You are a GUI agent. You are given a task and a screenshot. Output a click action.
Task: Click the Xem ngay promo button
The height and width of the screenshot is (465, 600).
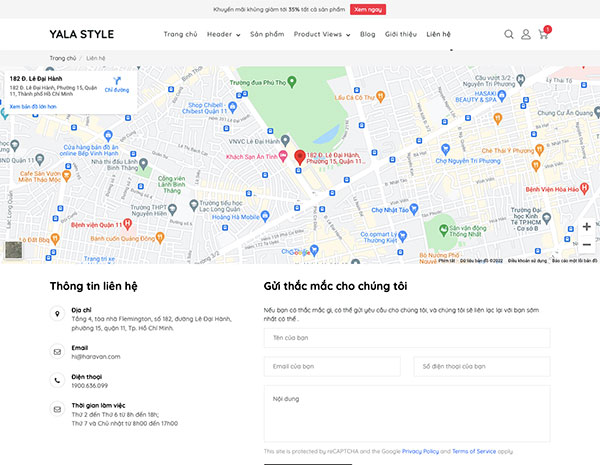368,10
